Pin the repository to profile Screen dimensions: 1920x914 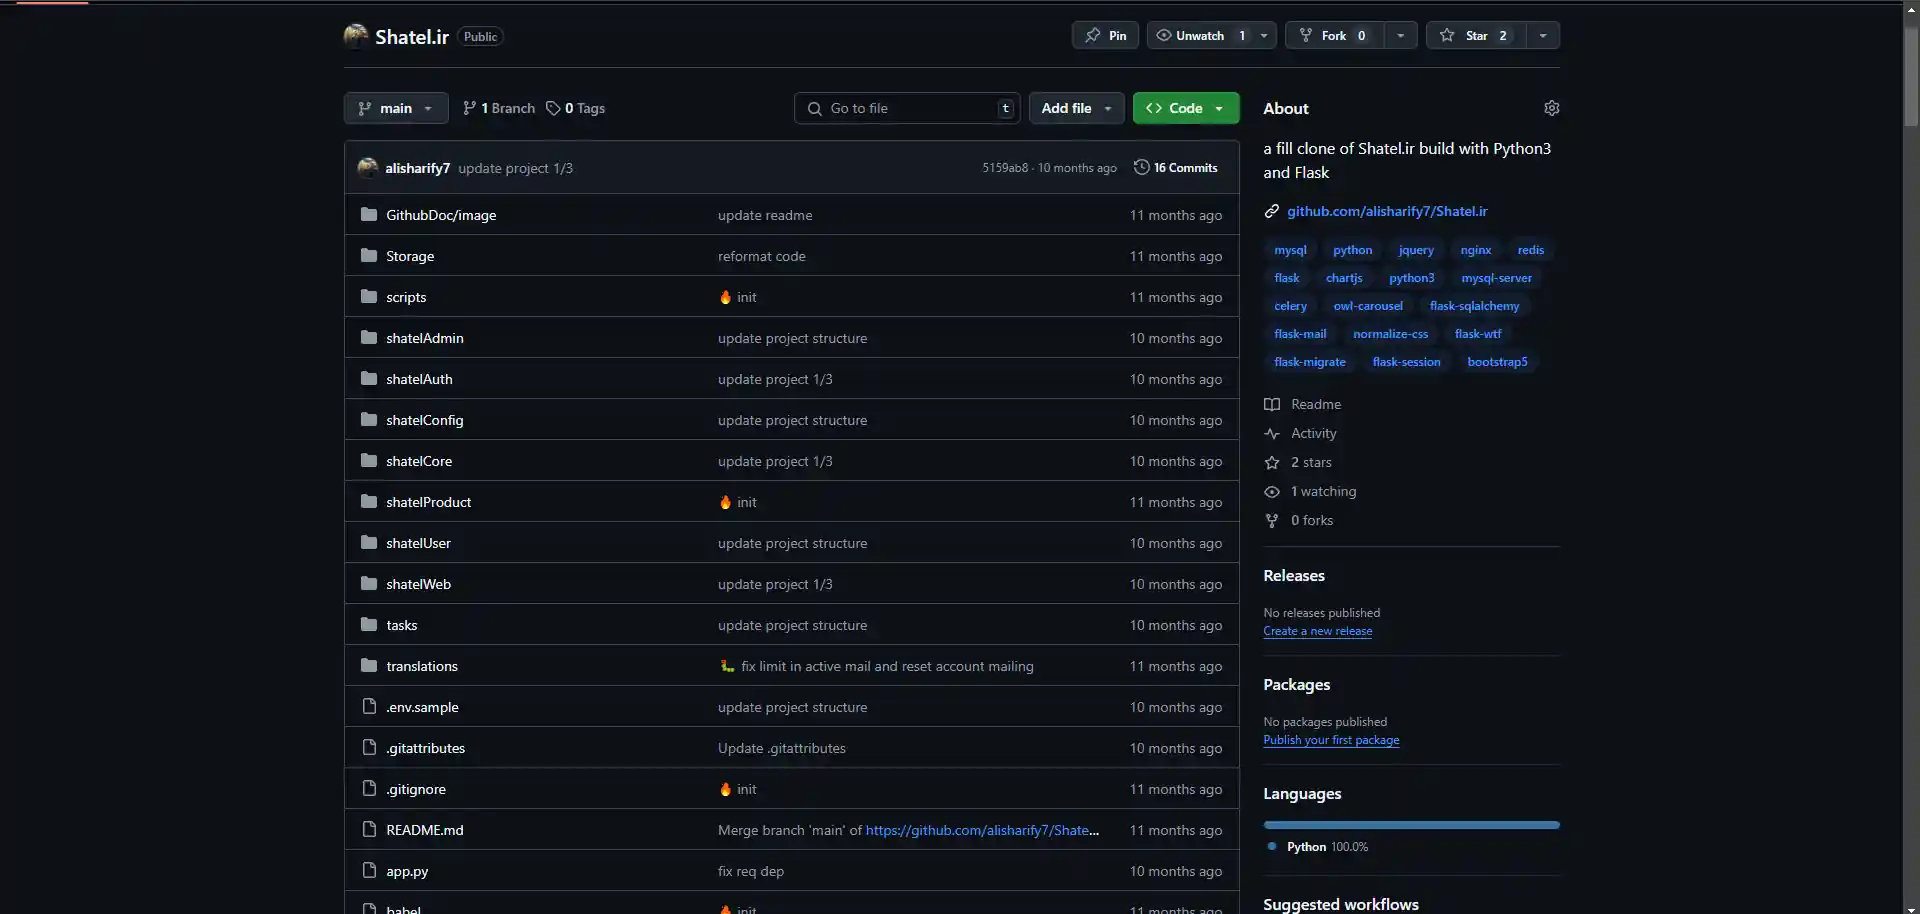pos(1105,36)
